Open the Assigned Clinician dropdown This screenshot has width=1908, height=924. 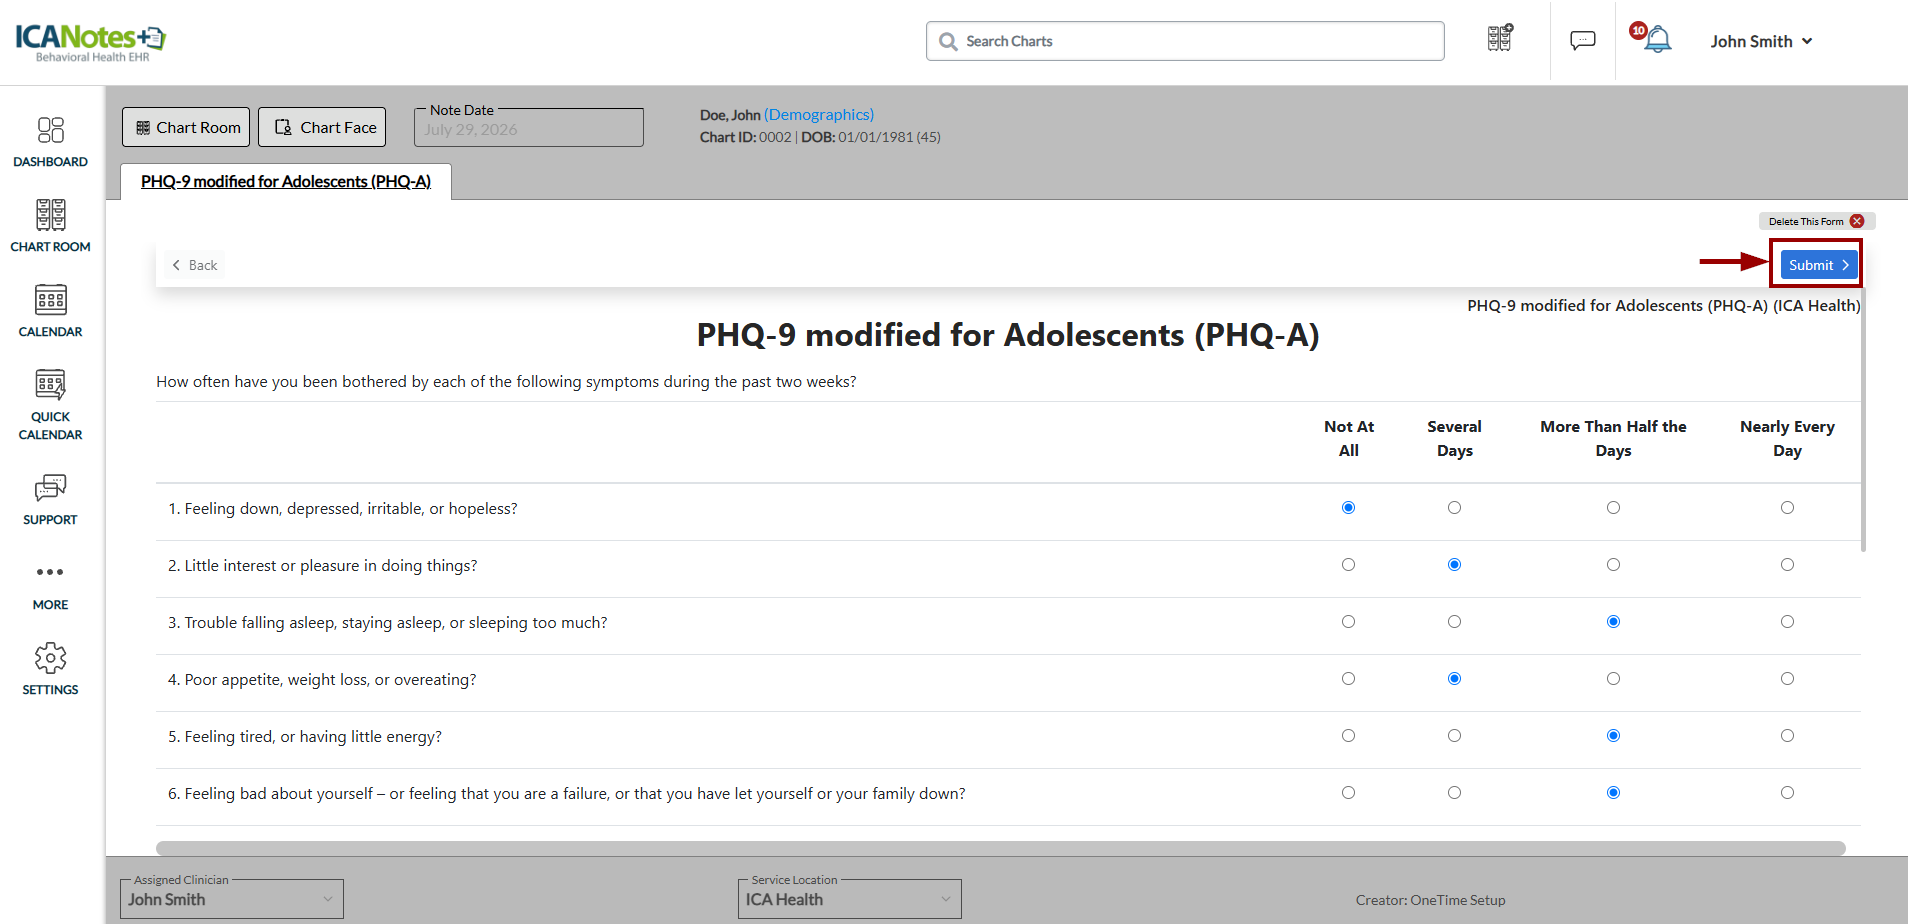232,899
